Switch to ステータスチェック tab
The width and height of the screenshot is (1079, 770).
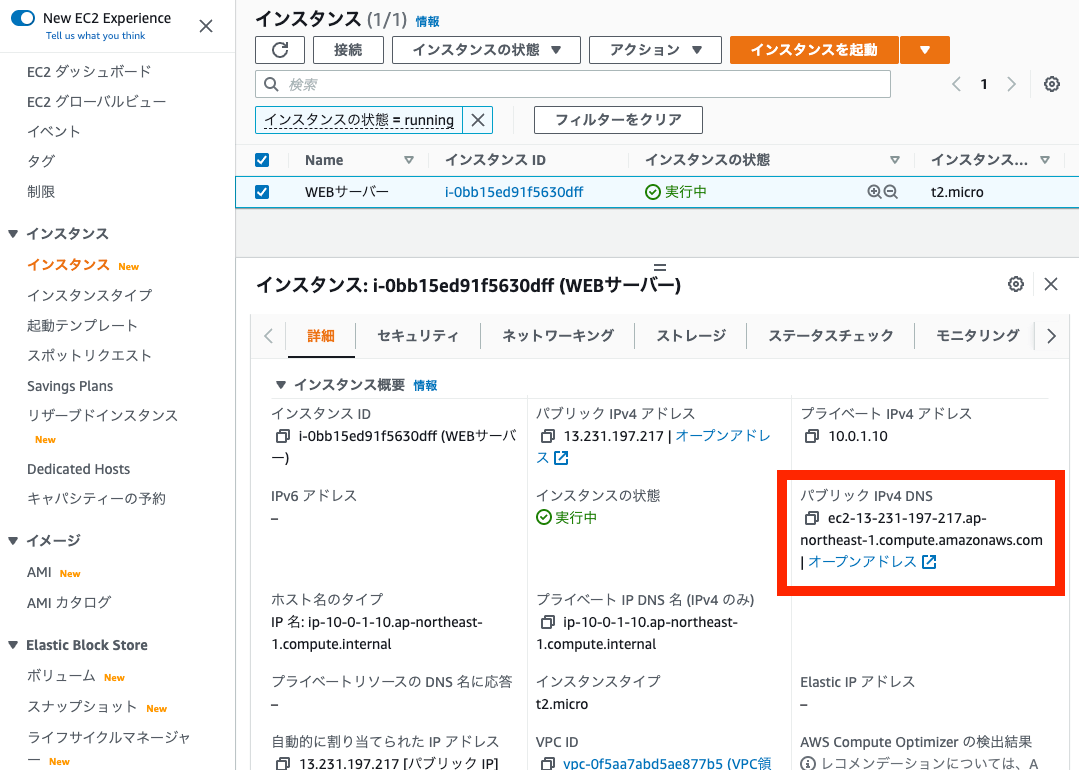831,336
